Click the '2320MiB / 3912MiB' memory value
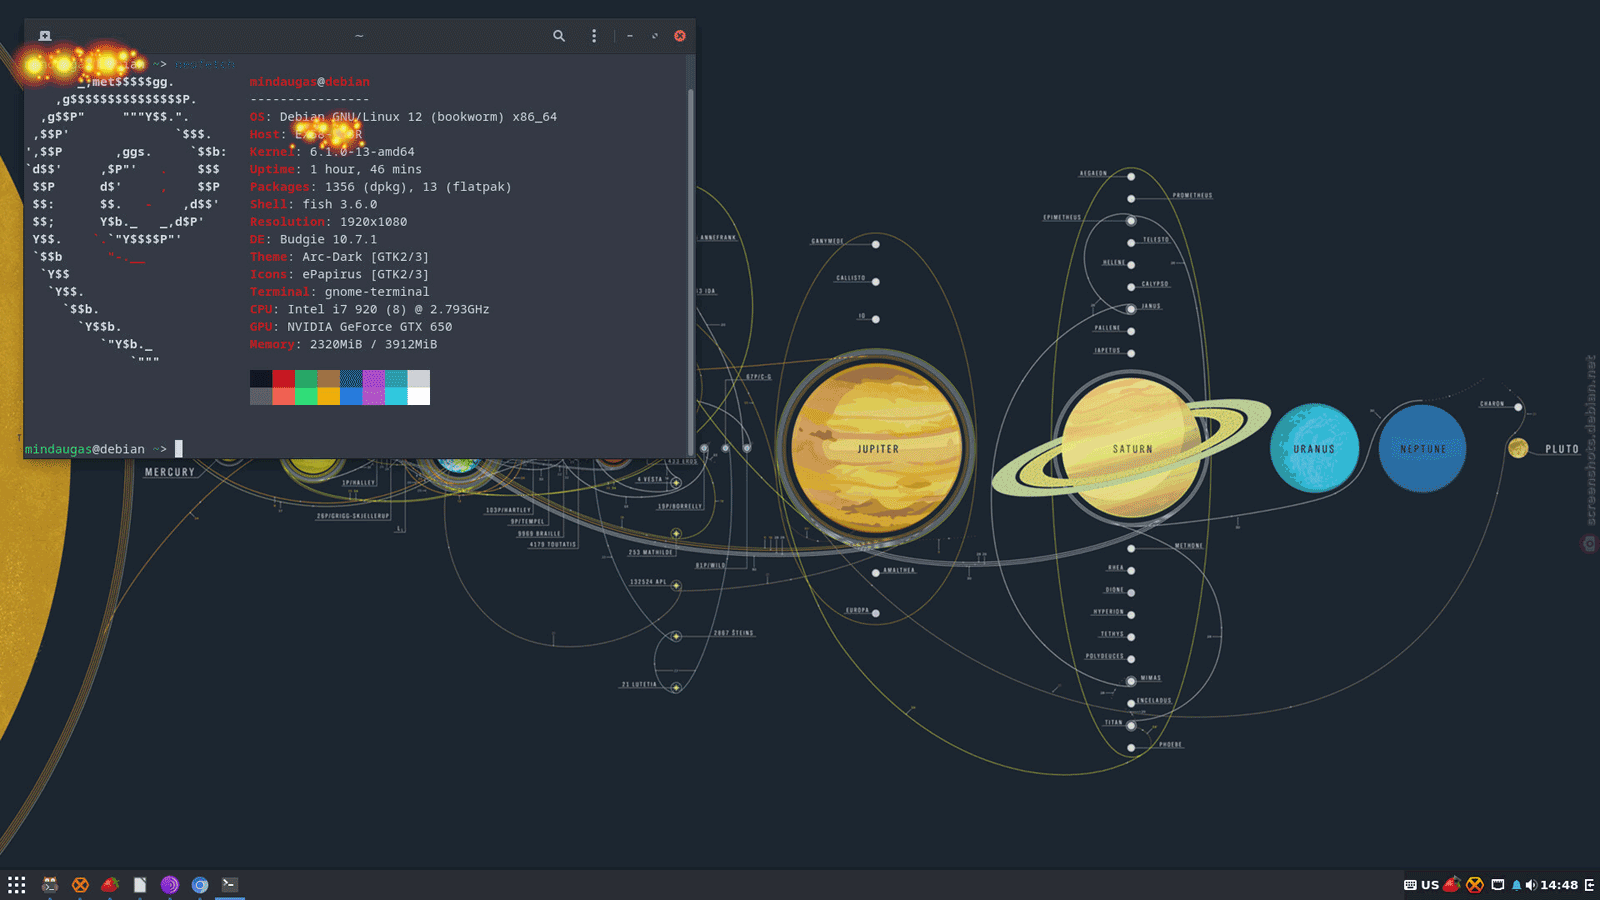Viewport: 1600px width, 900px height. point(373,344)
